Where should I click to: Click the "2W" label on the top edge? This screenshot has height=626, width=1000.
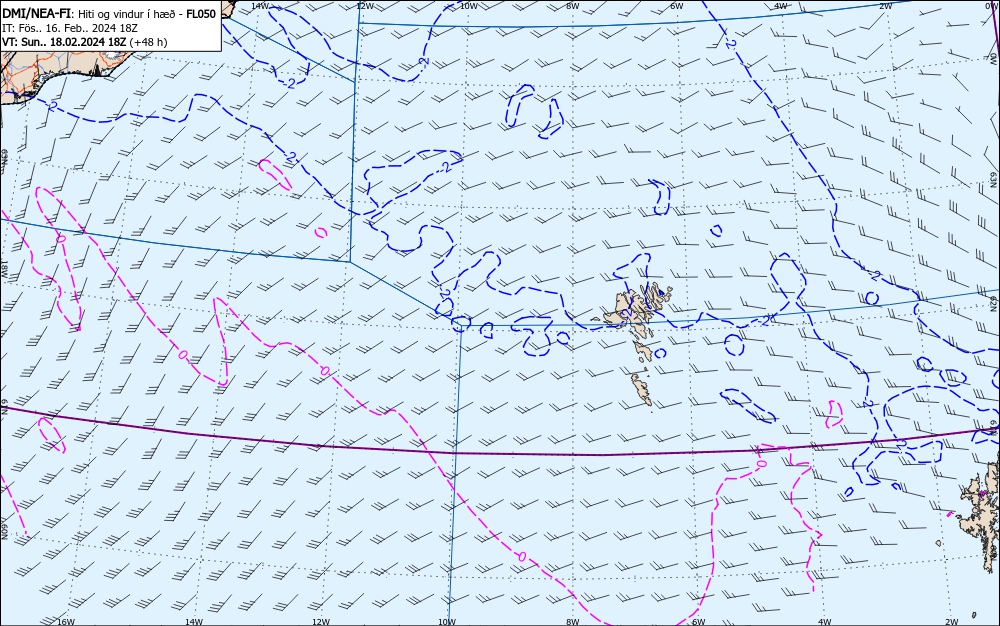click(x=885, y=6)
